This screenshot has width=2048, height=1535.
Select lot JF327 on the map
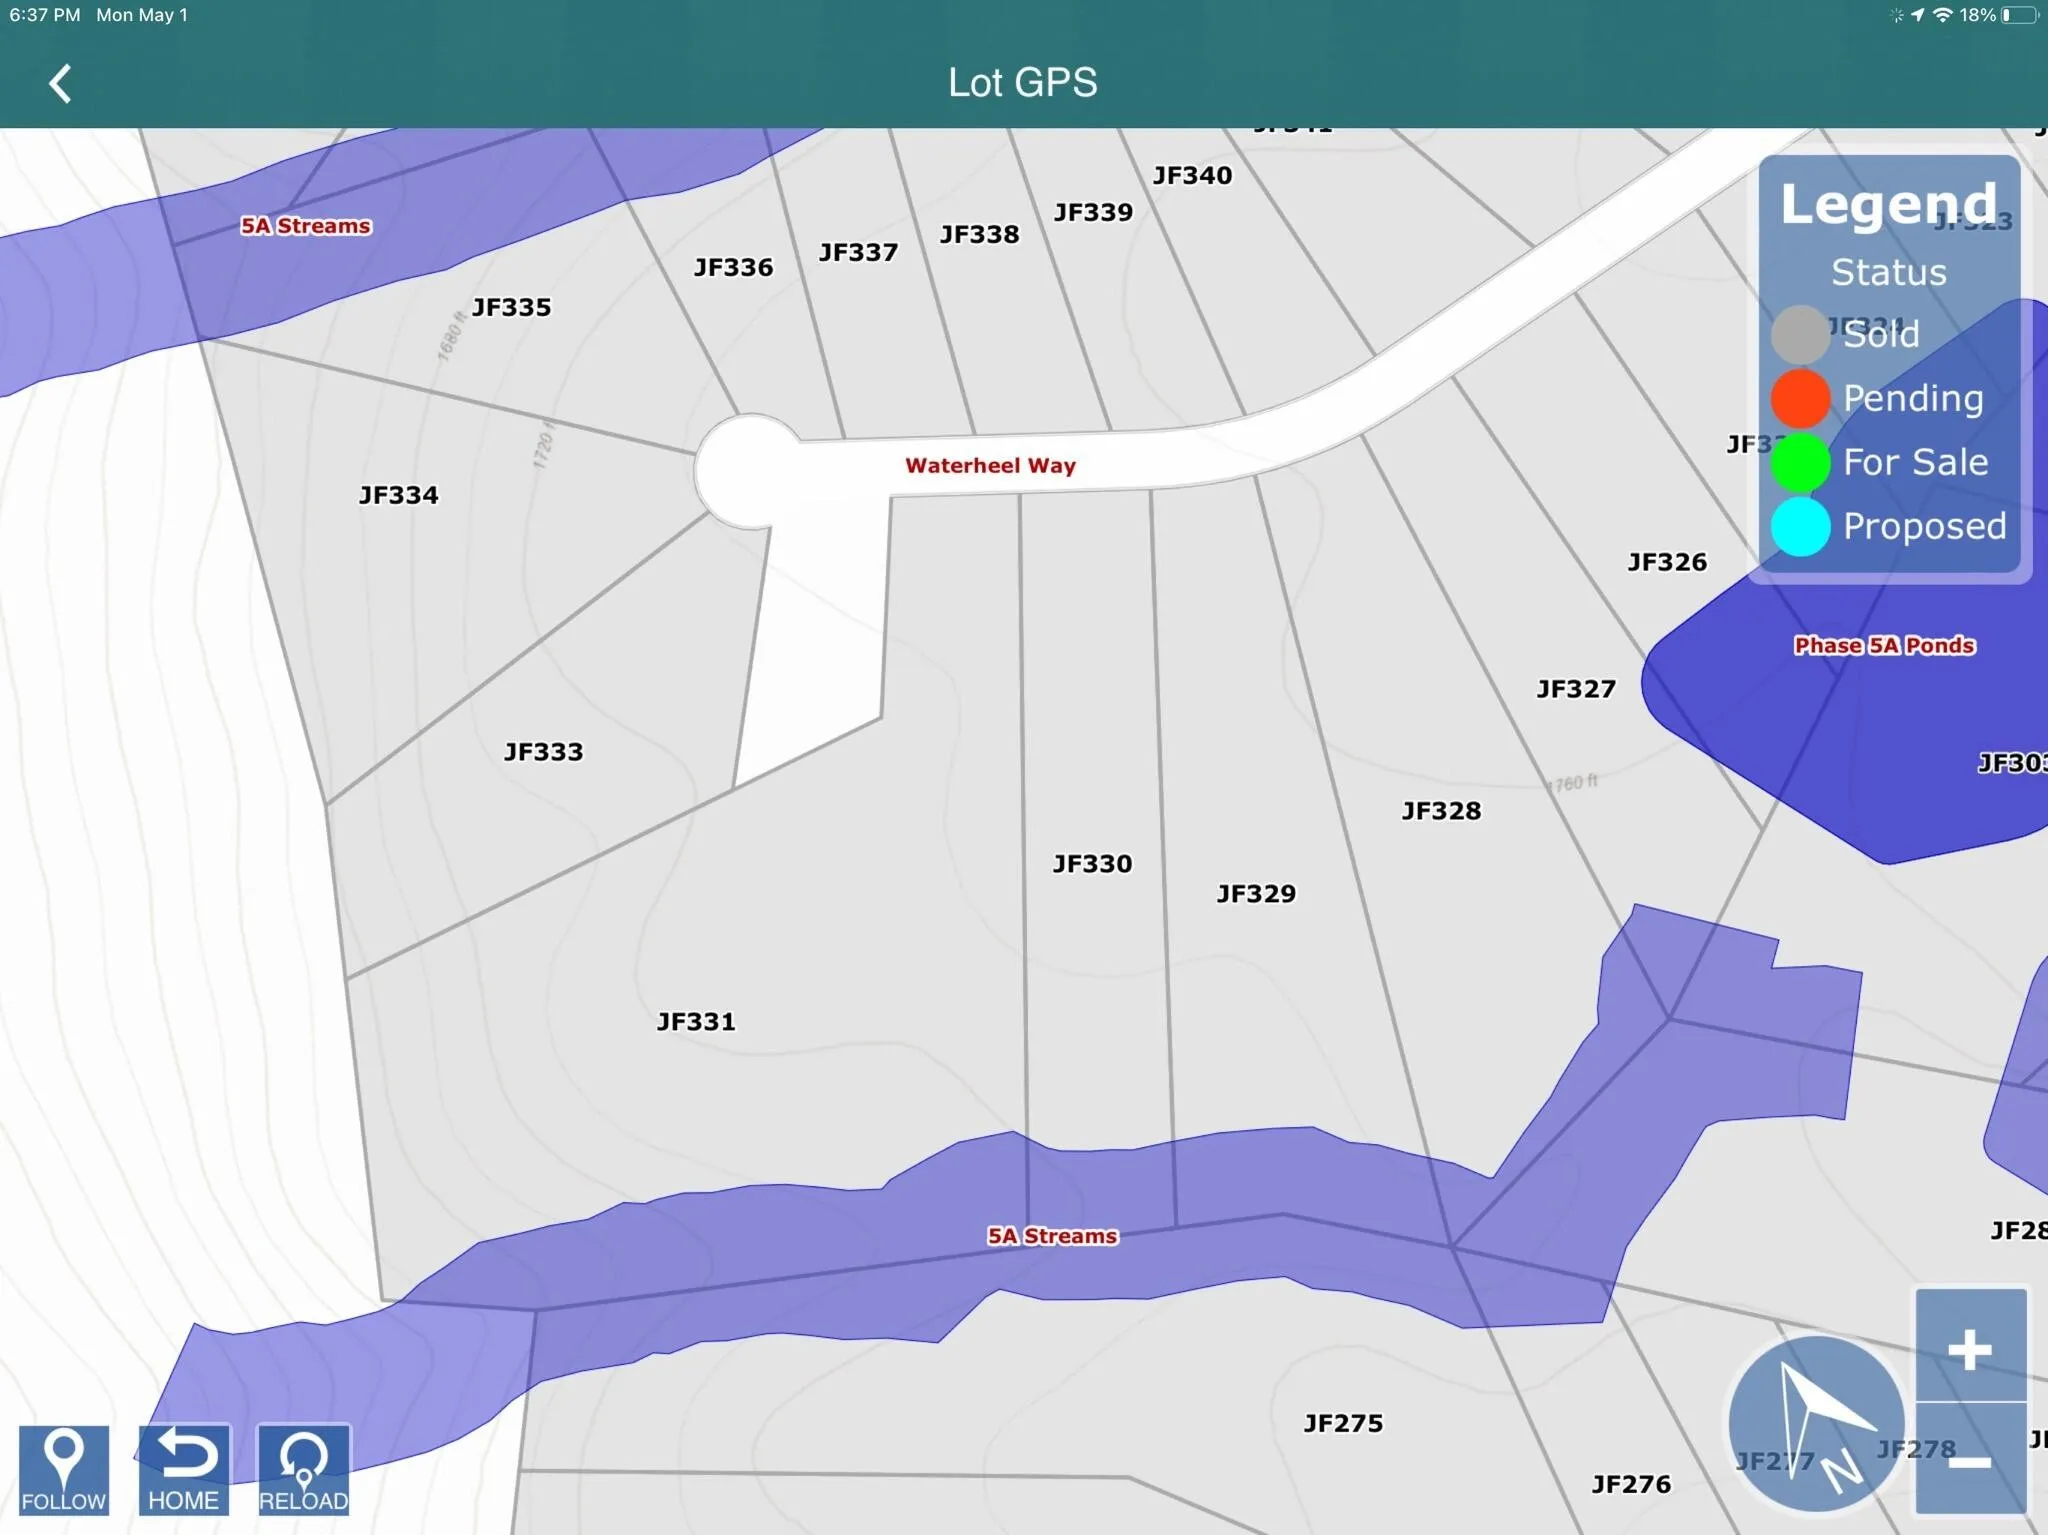pyautogui.click(x=1576, y=688)
